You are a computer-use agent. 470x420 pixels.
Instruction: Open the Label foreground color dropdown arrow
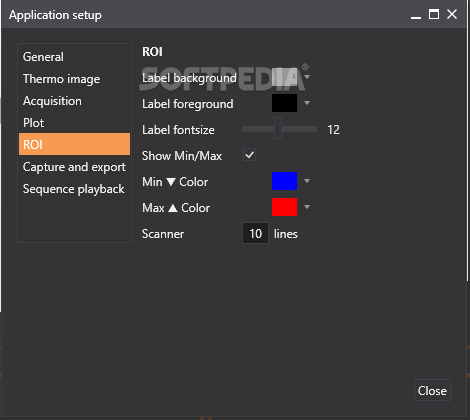pyautogui.click(x=307, y=103)
